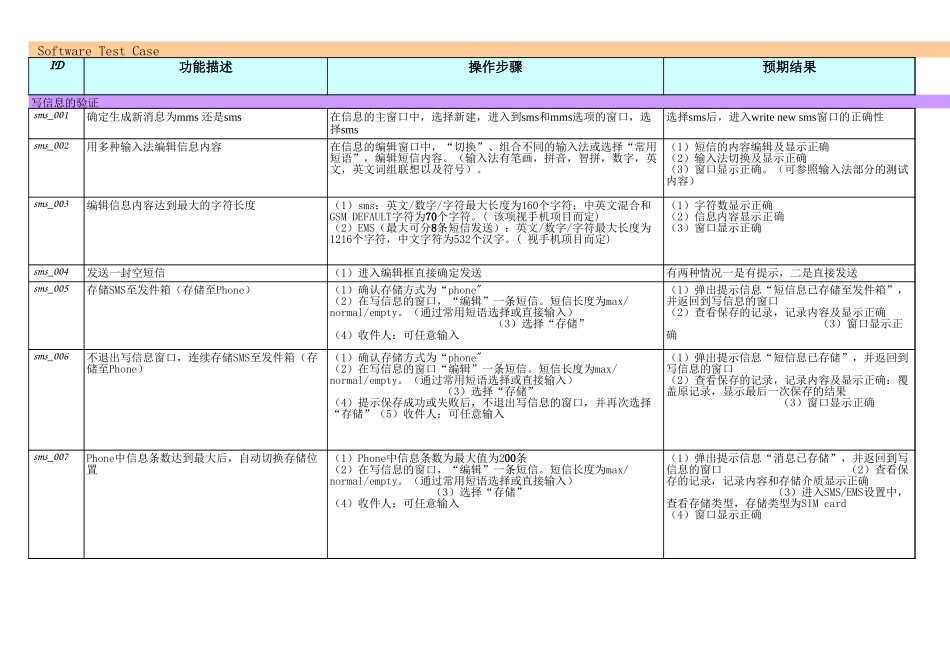Image resolution: width=950 pixels, height=672 pixels.
Task: Select the sms_007 ID cell
Action: pos(52,457)
